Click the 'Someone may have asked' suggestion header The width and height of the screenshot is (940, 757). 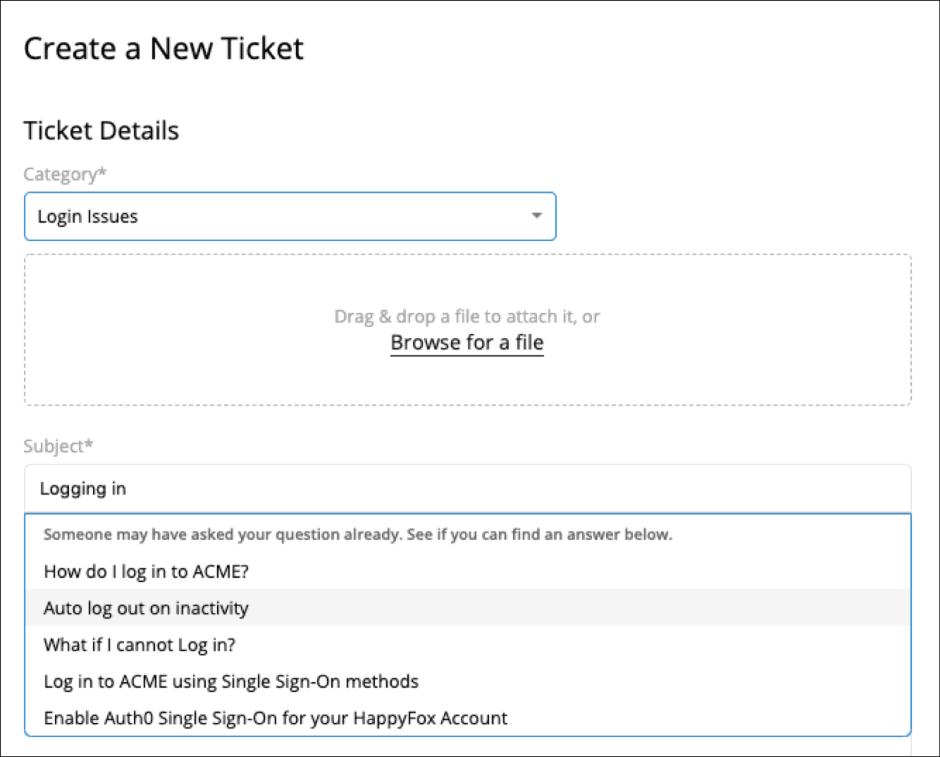357,535
